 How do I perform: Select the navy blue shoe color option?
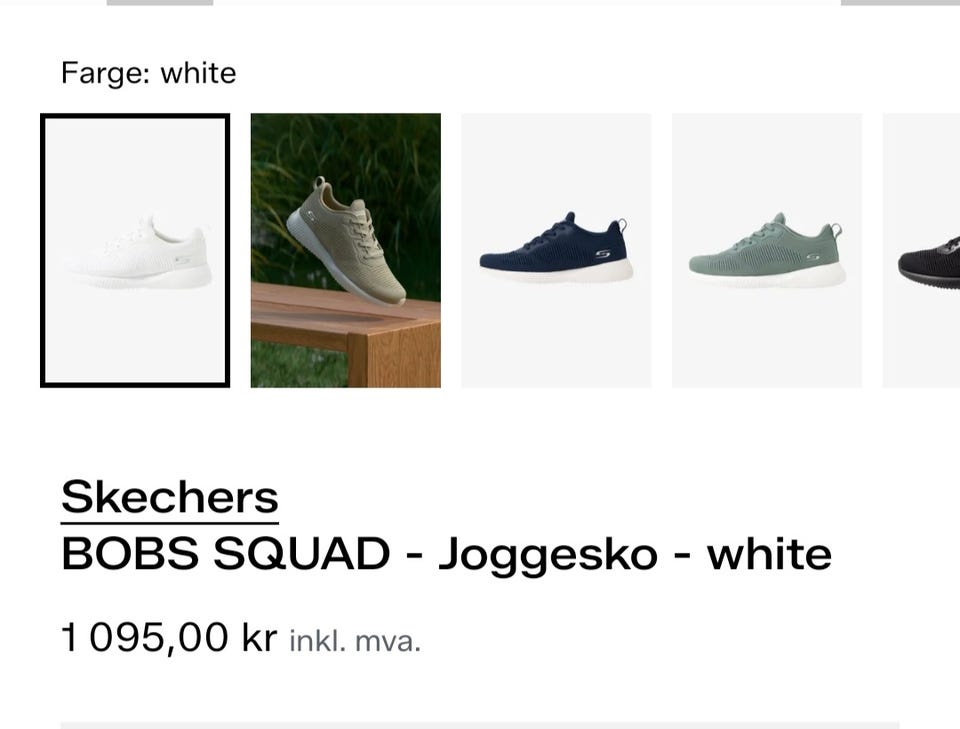click(557, 250)
